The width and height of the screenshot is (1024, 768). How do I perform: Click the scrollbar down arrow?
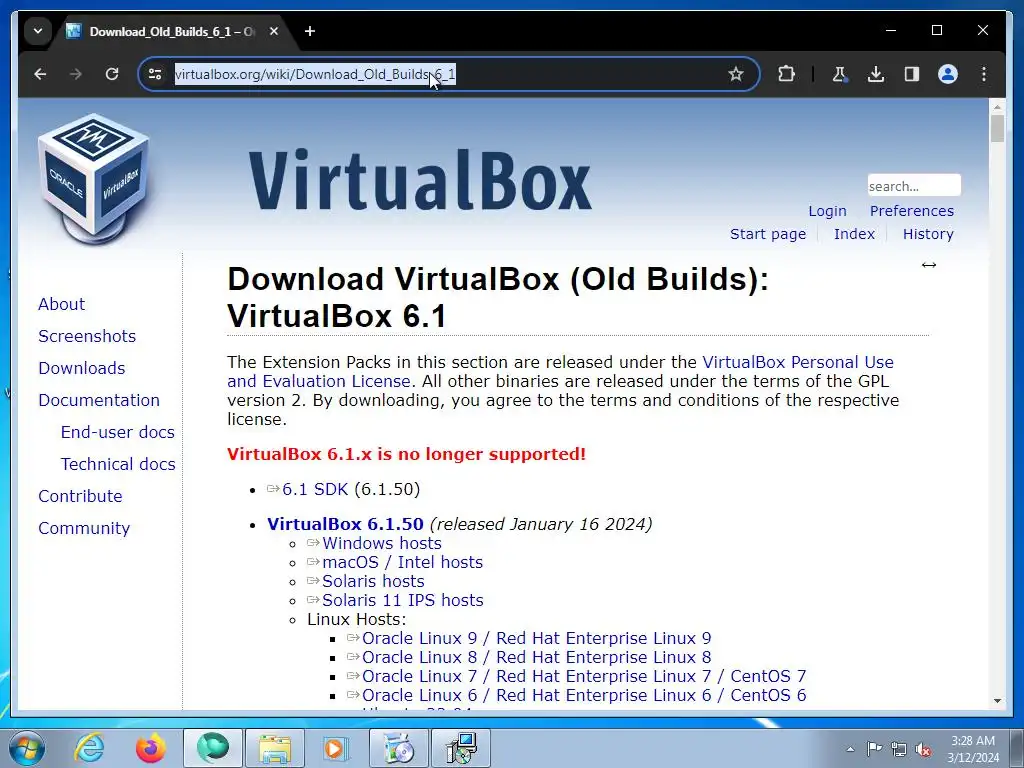(x=997, y=701)
